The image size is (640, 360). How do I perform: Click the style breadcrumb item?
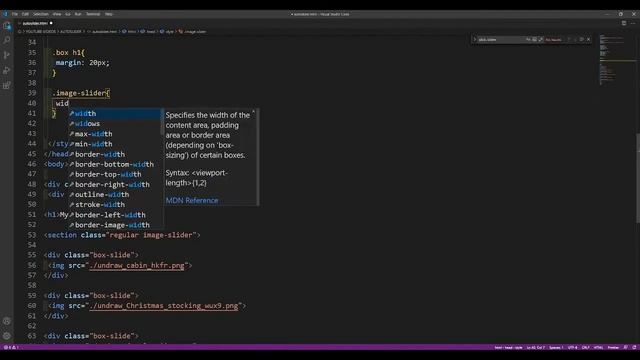tap(167, 31)
